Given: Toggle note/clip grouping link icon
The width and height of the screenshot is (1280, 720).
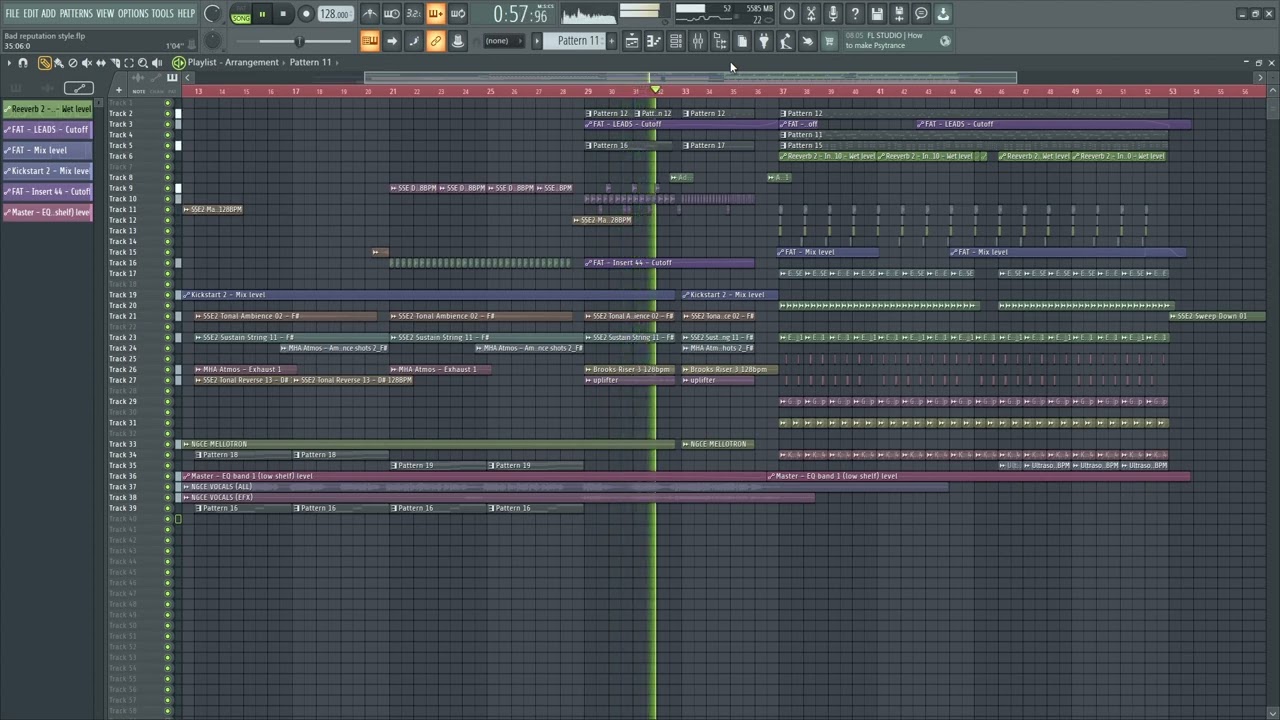Looking at the screenshot, I should tap(436, 41).
